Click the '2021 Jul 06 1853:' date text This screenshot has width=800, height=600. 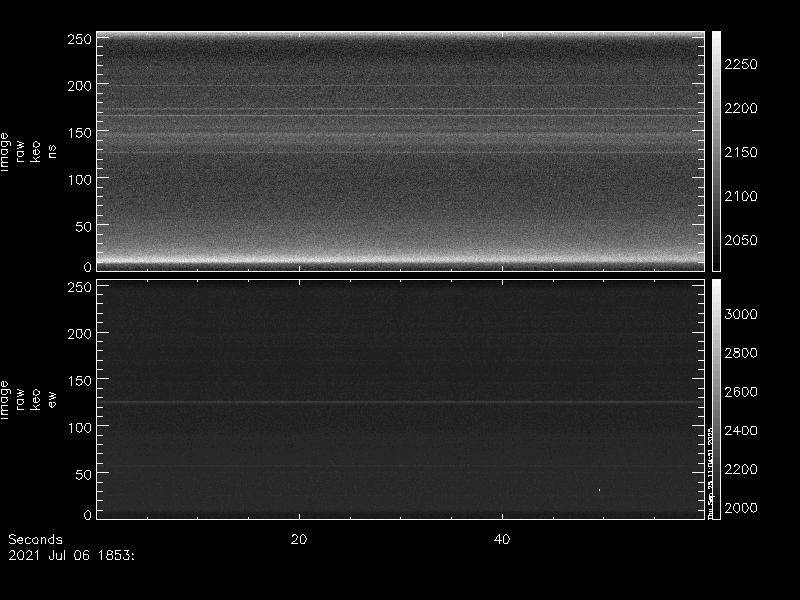71,553
